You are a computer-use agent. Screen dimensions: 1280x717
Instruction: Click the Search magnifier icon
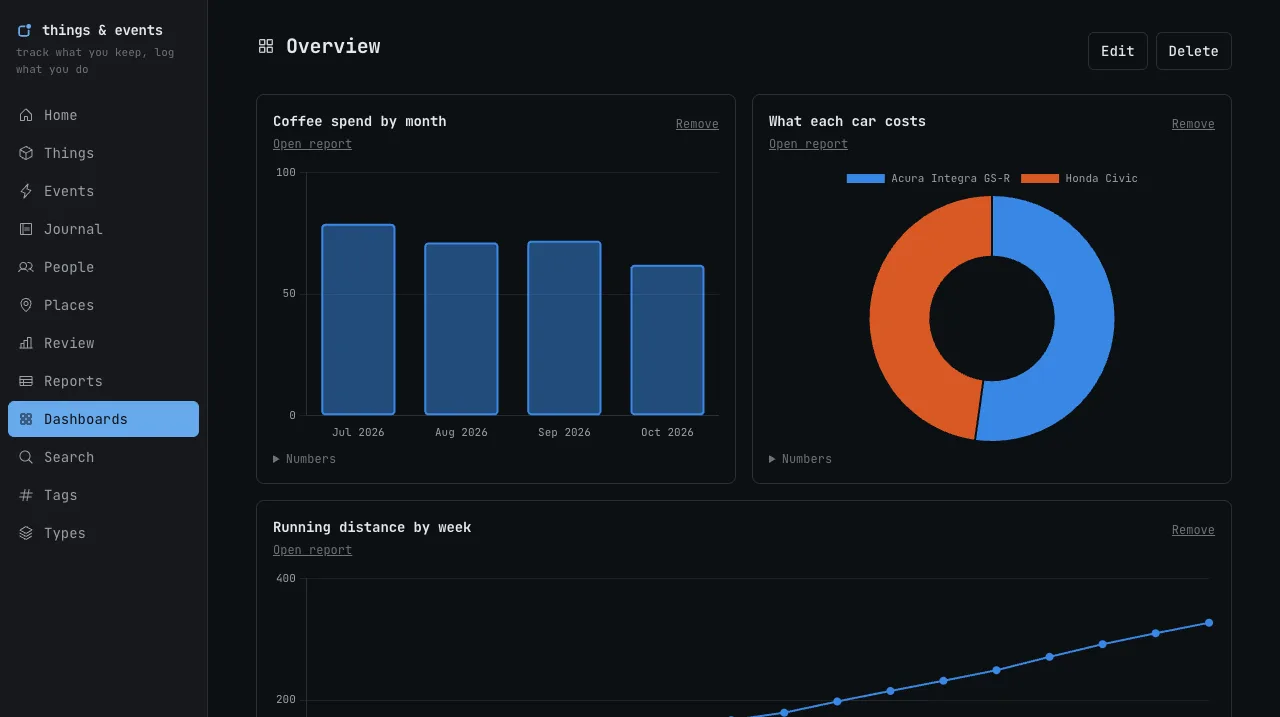pyautogui.click(x=26, y=457)
